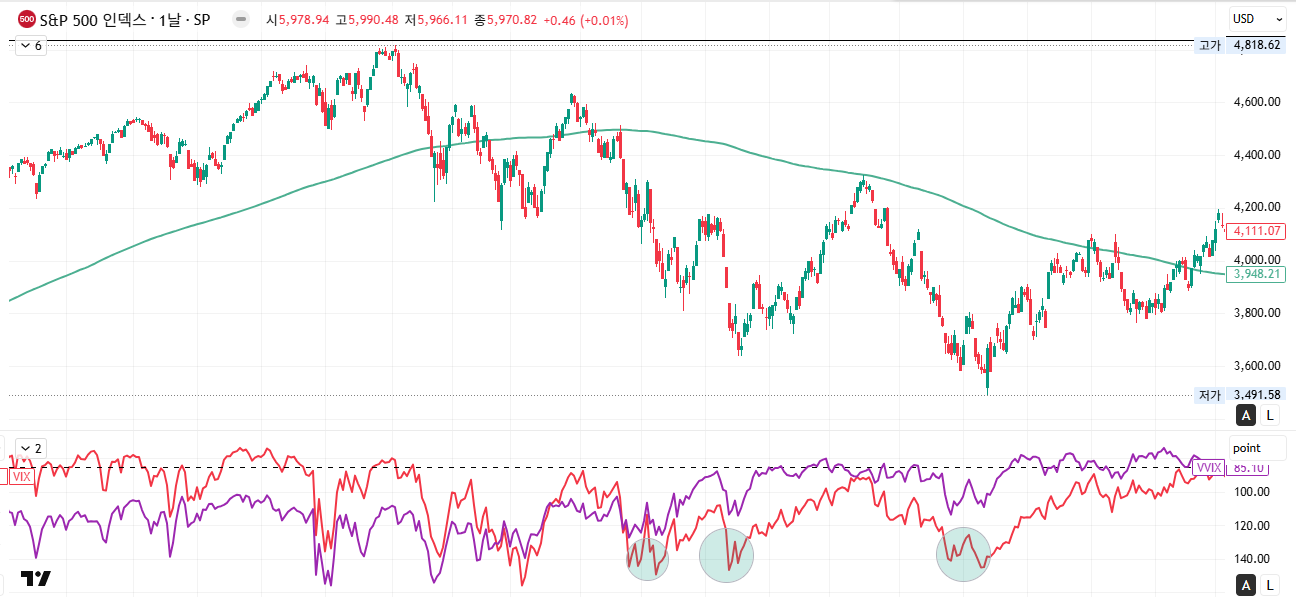1296x597 pixels.
Task: Select the middle highlighted circle on VIX pane
Action: [726, 555]
